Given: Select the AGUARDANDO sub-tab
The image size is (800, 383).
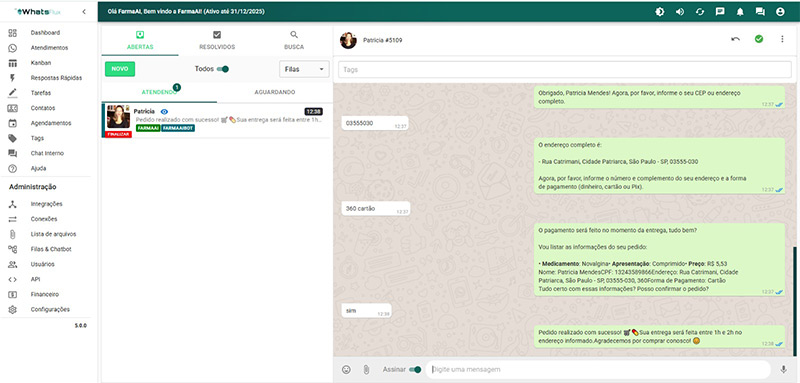Looking at the screenshot, I should pyautogui.click(x=274, y=92).
